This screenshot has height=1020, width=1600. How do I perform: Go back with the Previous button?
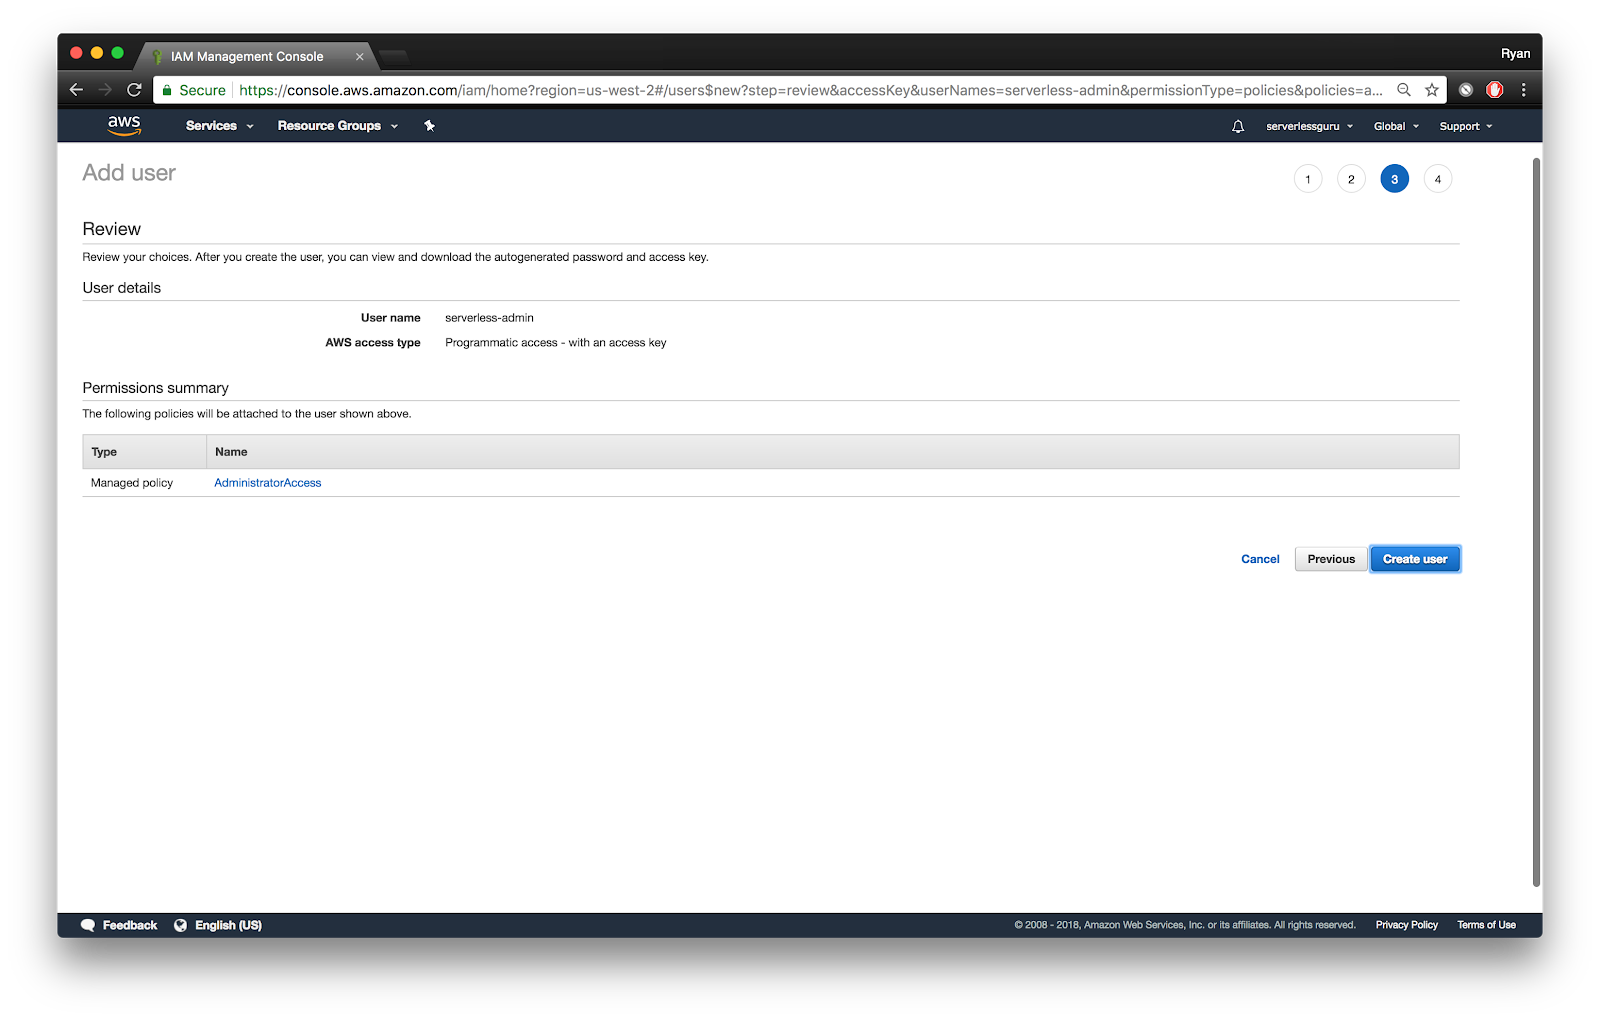(x=1330, y=559)
